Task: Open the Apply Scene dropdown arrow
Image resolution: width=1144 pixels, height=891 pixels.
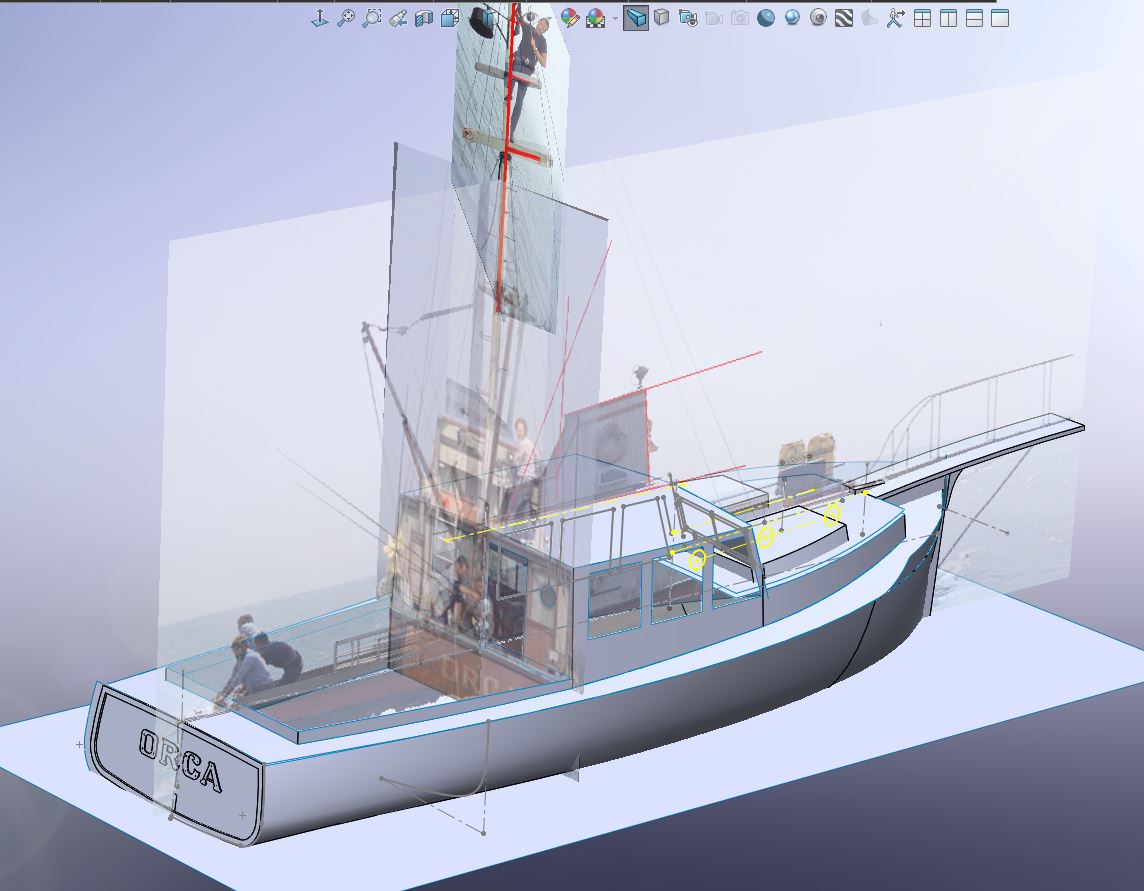Action: click(614, 19)
